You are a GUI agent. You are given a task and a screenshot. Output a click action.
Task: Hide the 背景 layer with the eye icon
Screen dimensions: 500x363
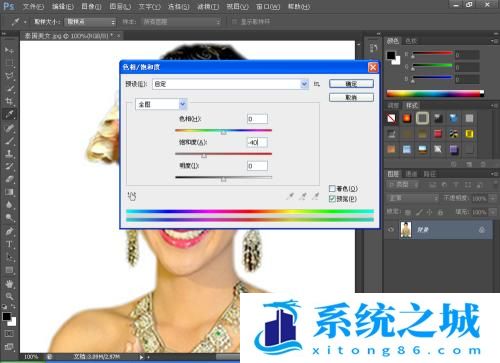391,229
